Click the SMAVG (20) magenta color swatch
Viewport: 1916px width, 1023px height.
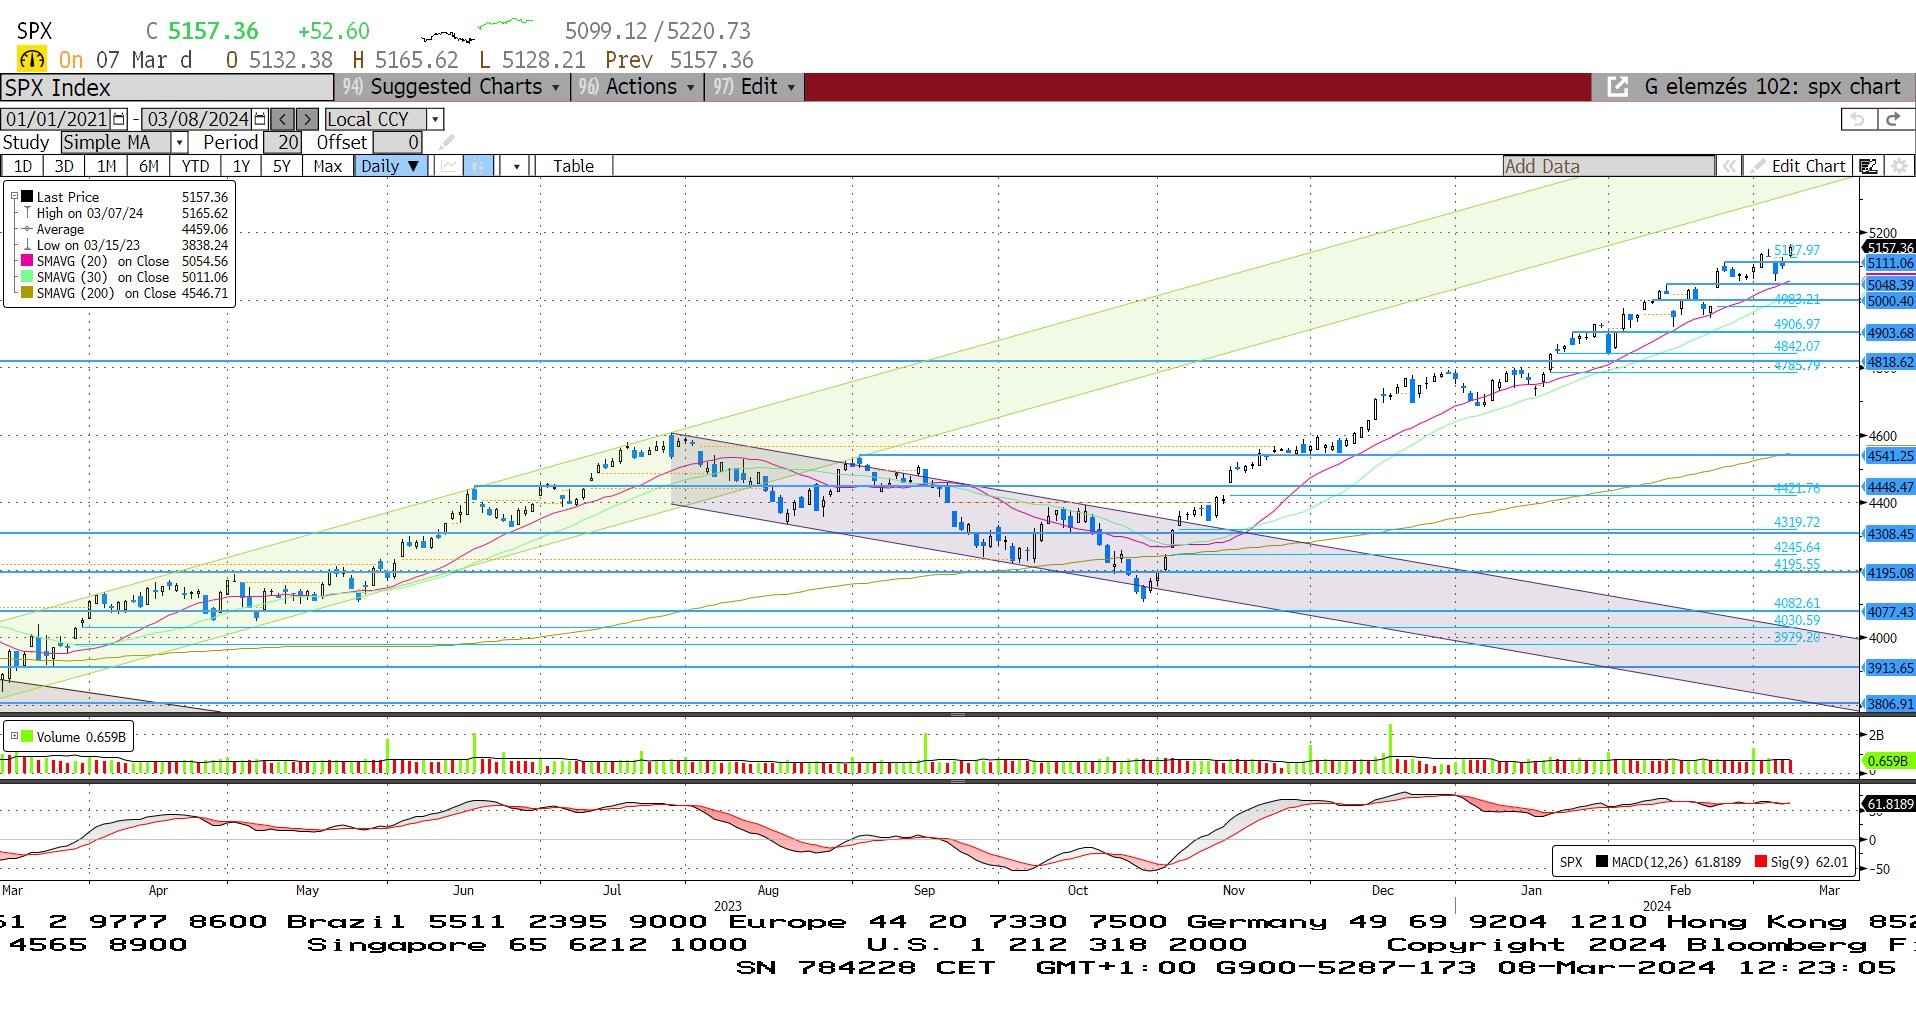click(27, 261)
